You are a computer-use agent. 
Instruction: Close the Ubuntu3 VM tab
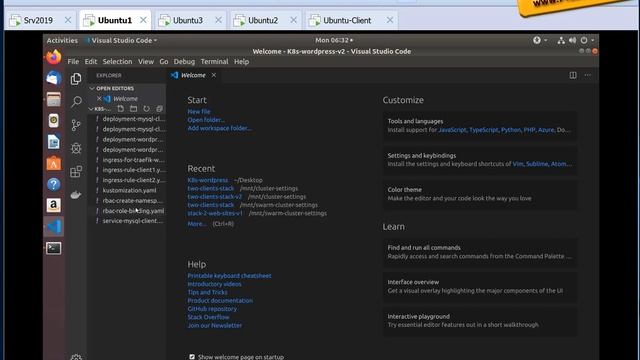(x=218, y=20)
